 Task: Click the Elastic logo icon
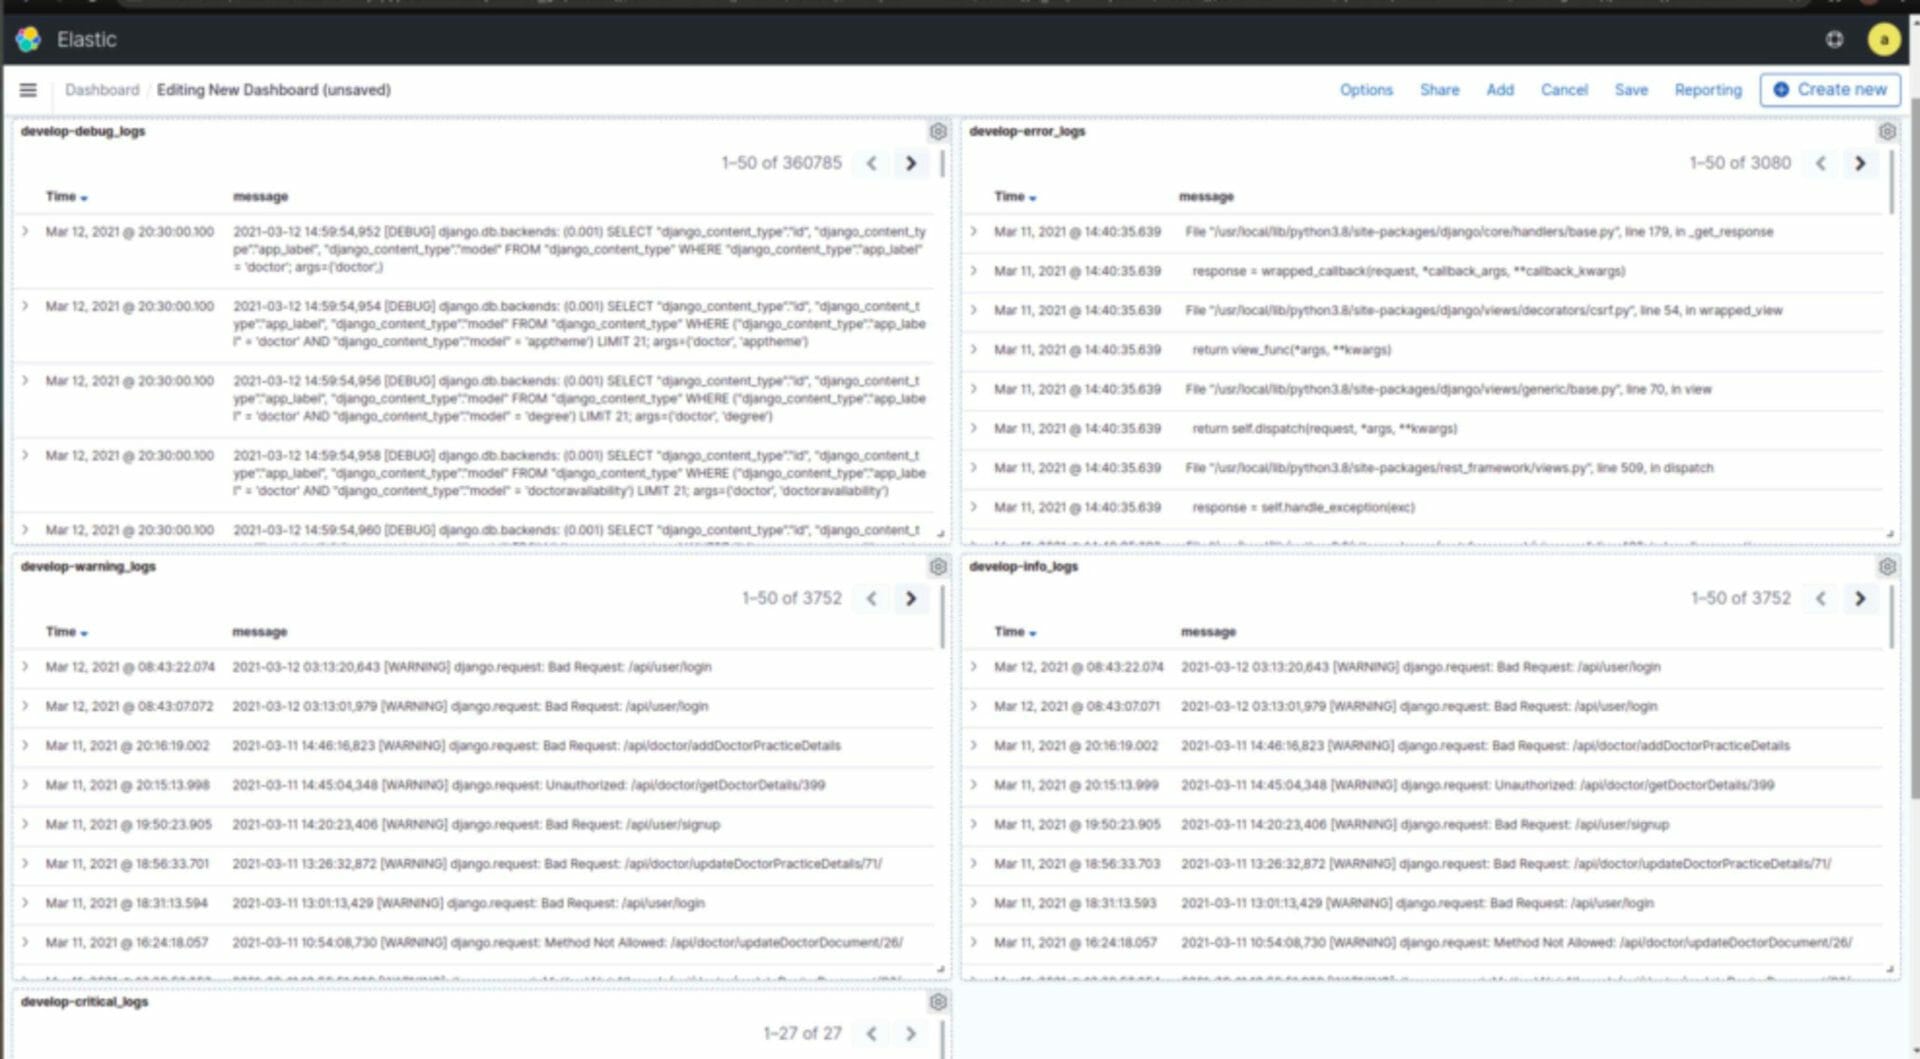(29, 39)
